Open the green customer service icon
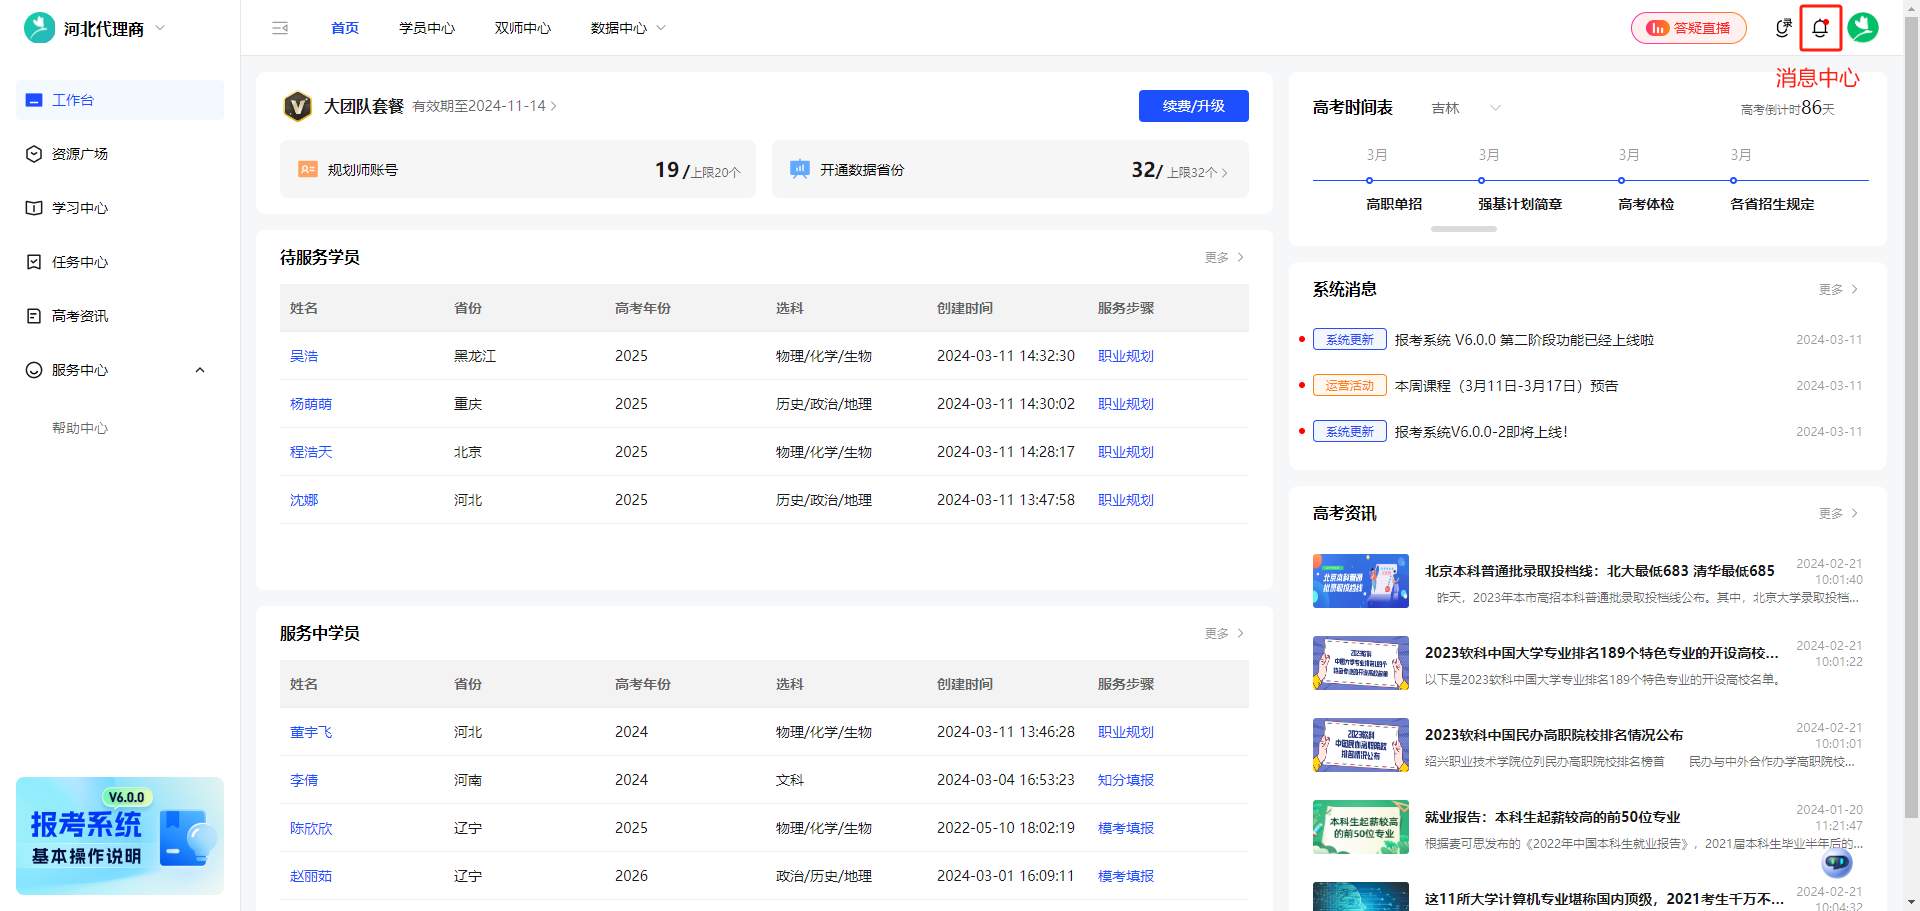 1863,28
